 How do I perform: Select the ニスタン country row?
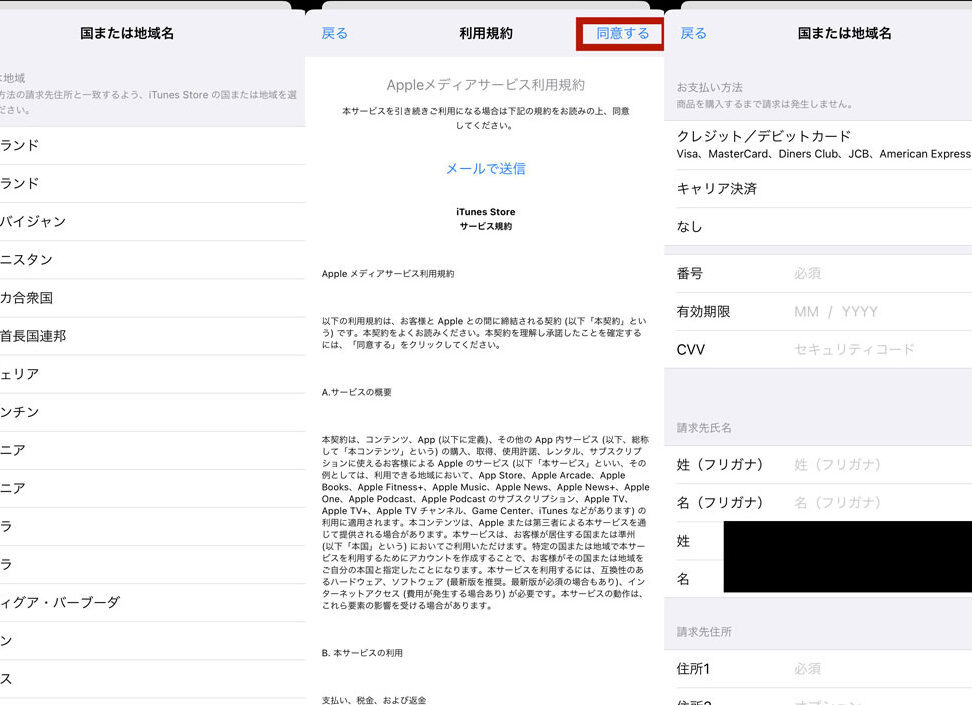(152, 260)
